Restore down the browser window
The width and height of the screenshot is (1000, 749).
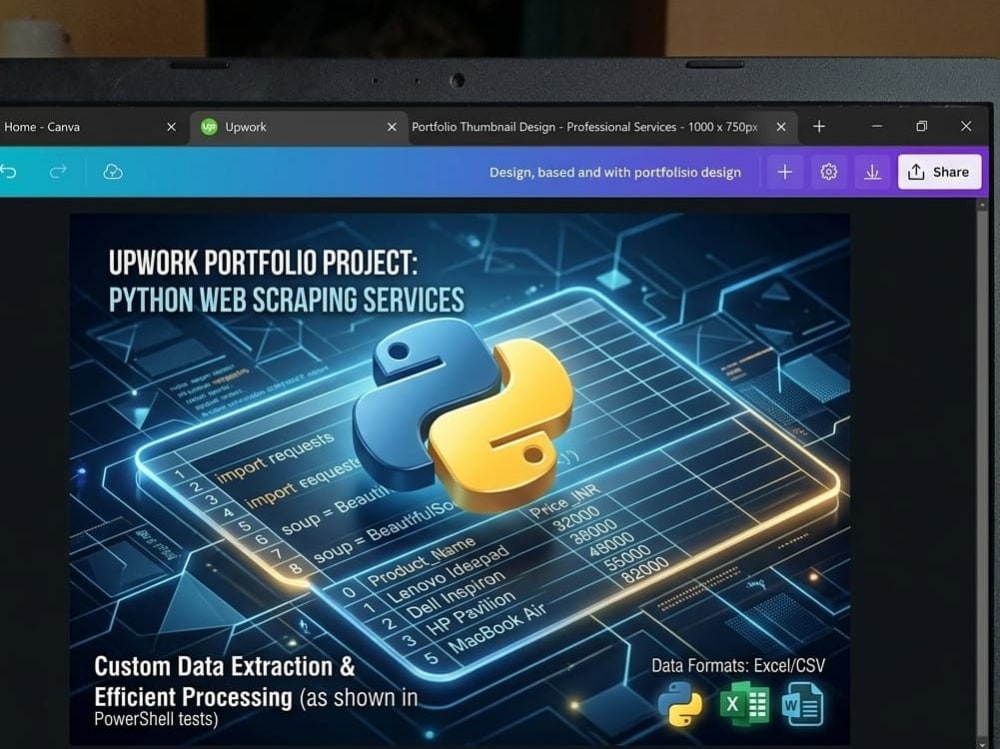[922, 126]
